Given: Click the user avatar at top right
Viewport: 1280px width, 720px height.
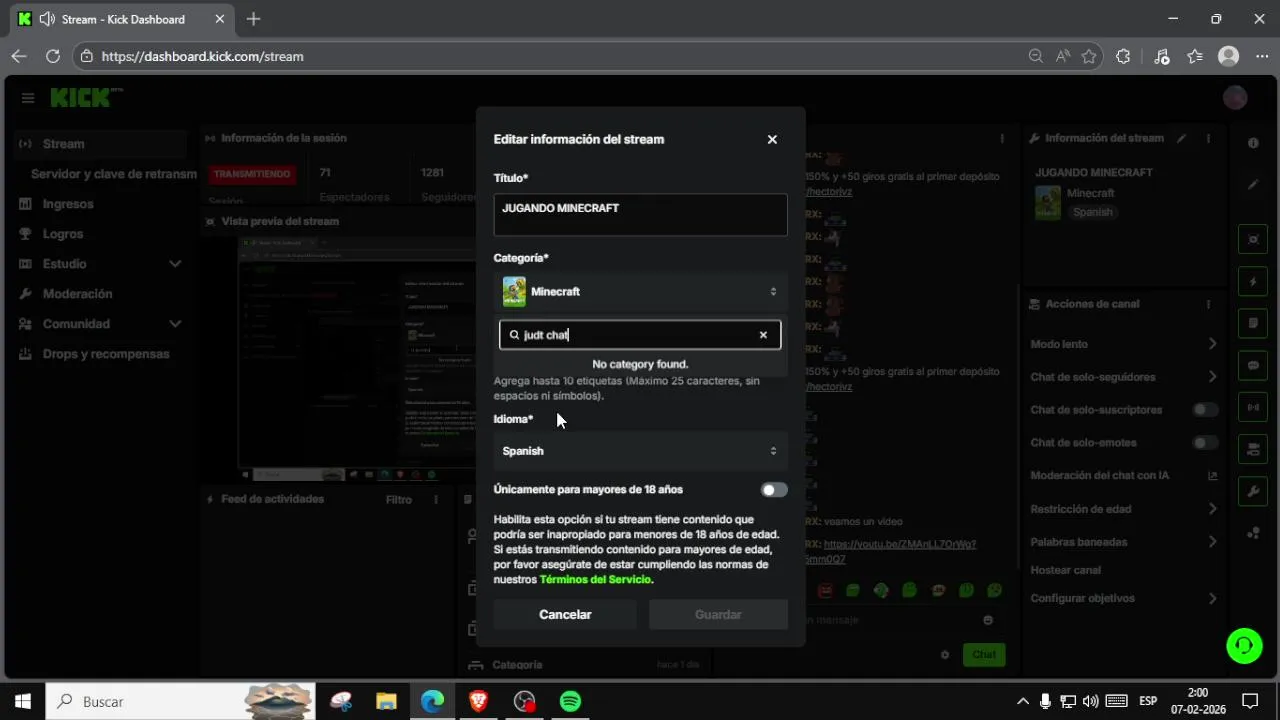Looking at the screenshot, I should pyautogui.click(x=1235, y=98).
